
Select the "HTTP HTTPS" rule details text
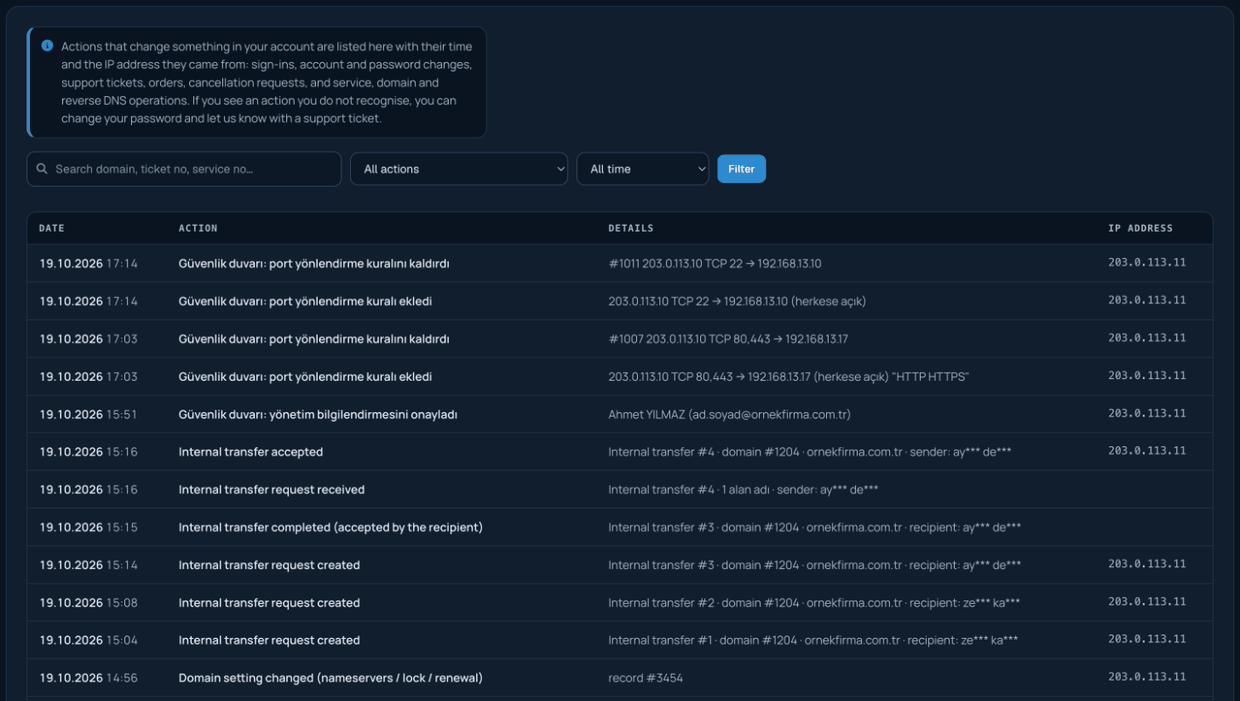click(788, 377)
